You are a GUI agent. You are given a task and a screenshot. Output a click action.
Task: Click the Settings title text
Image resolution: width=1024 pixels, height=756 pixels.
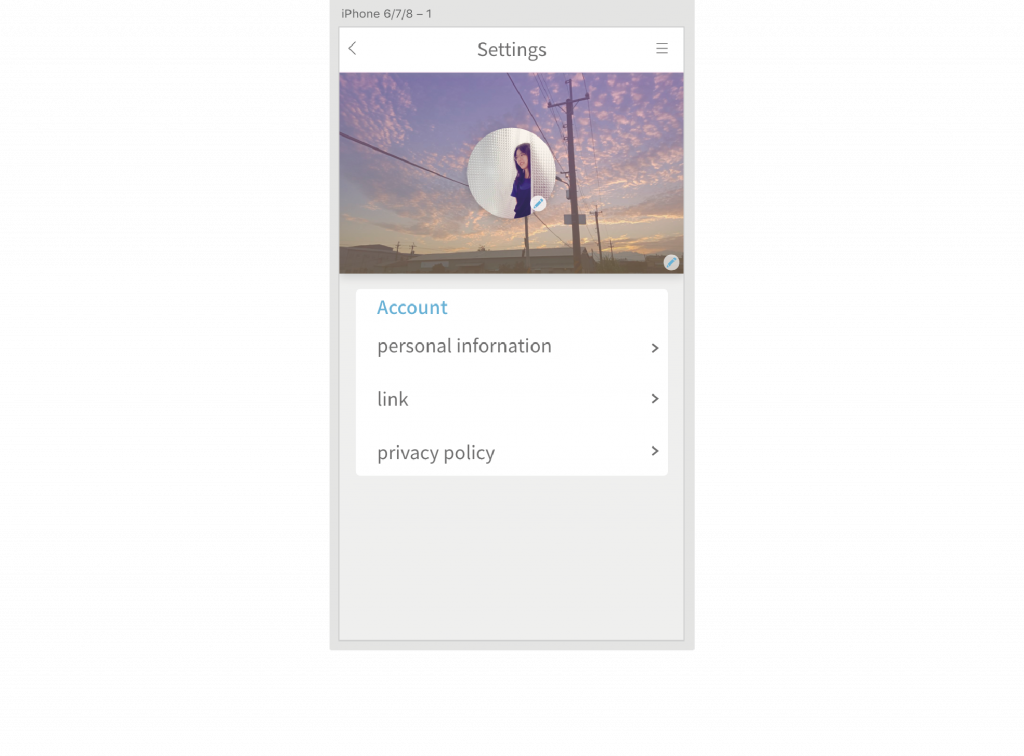511,50
